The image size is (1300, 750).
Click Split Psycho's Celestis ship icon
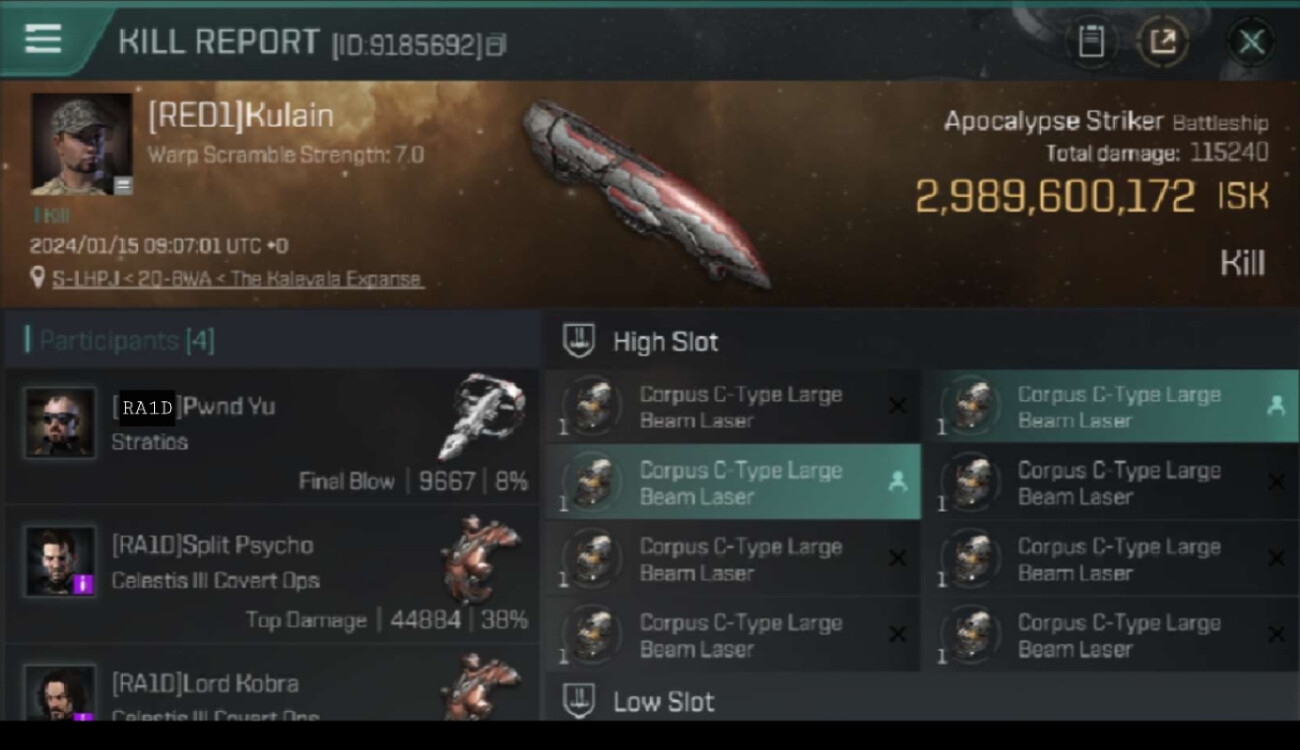481,558
